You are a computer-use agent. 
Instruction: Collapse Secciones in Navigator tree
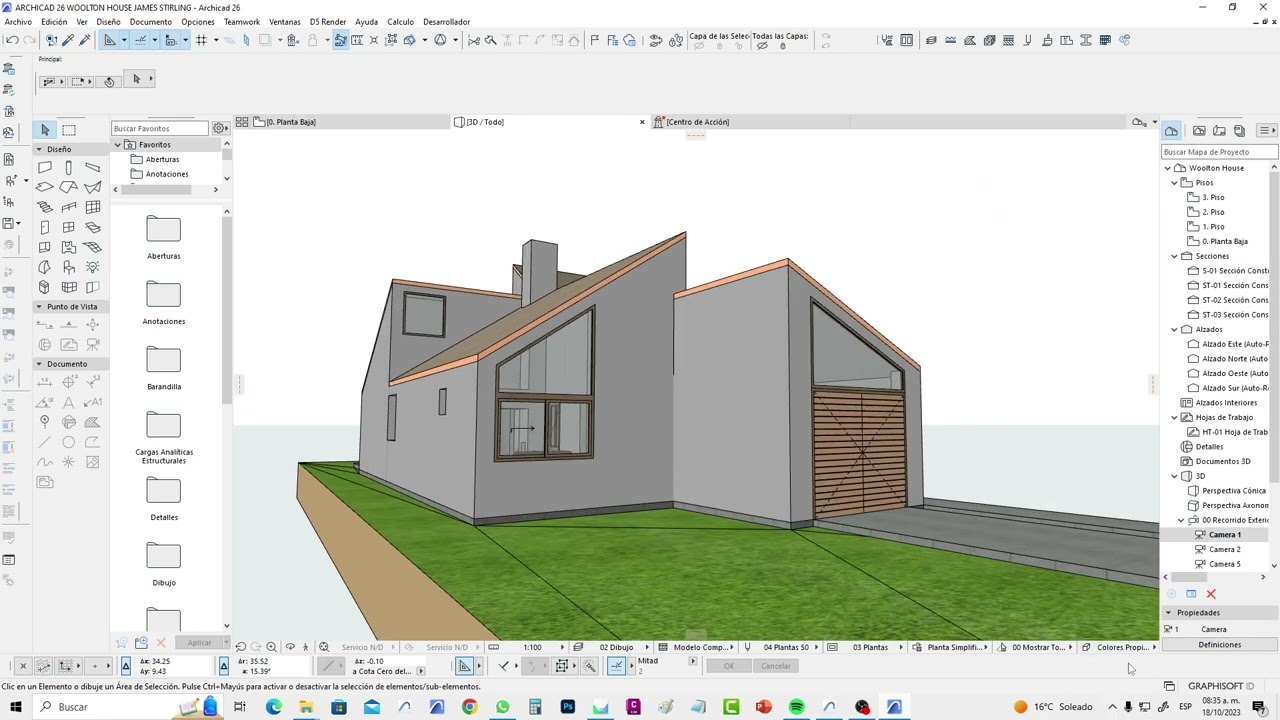(1175, 256)
